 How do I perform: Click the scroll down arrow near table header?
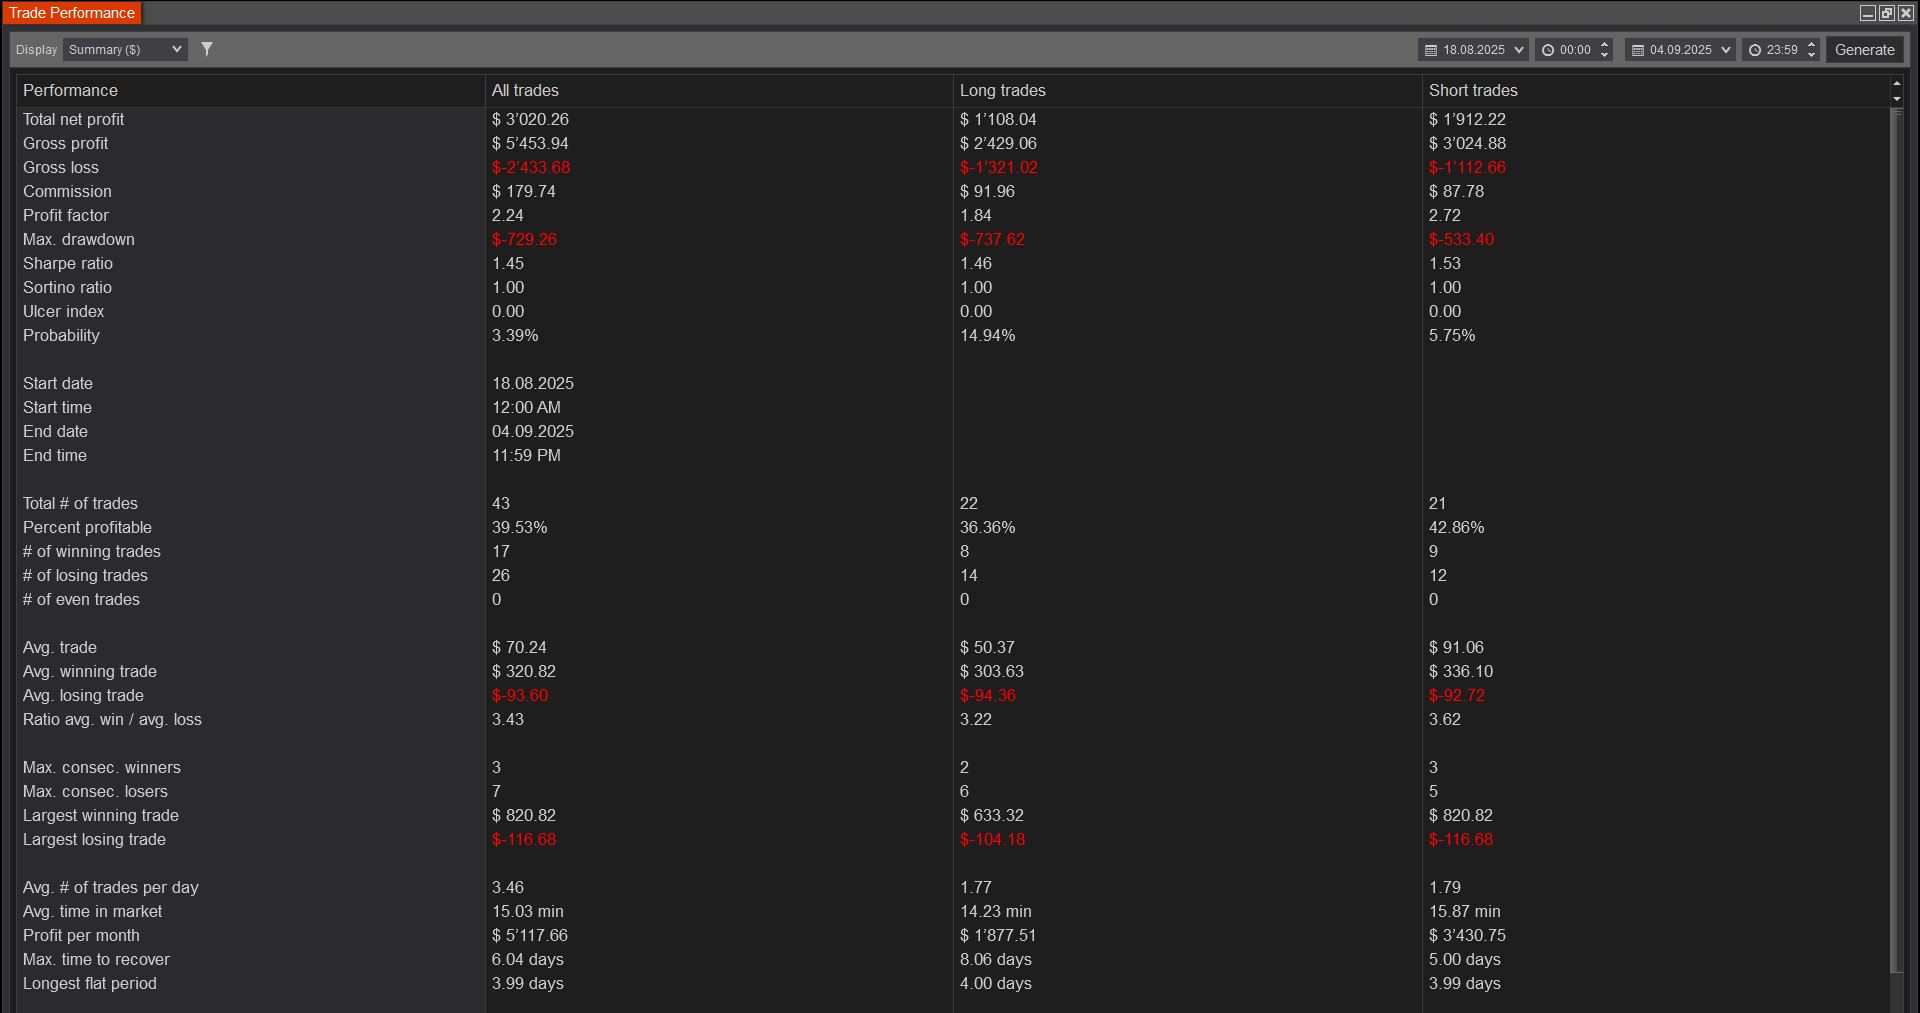pos(1897,99)
